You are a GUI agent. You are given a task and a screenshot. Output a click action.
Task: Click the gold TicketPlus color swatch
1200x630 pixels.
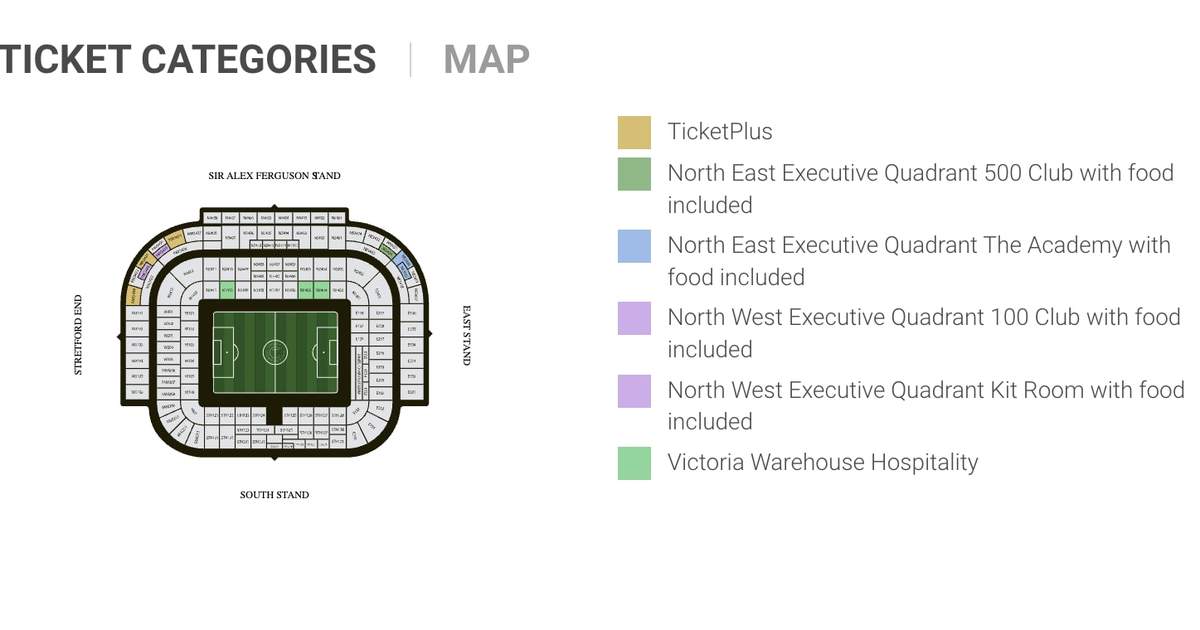[634, 132]
